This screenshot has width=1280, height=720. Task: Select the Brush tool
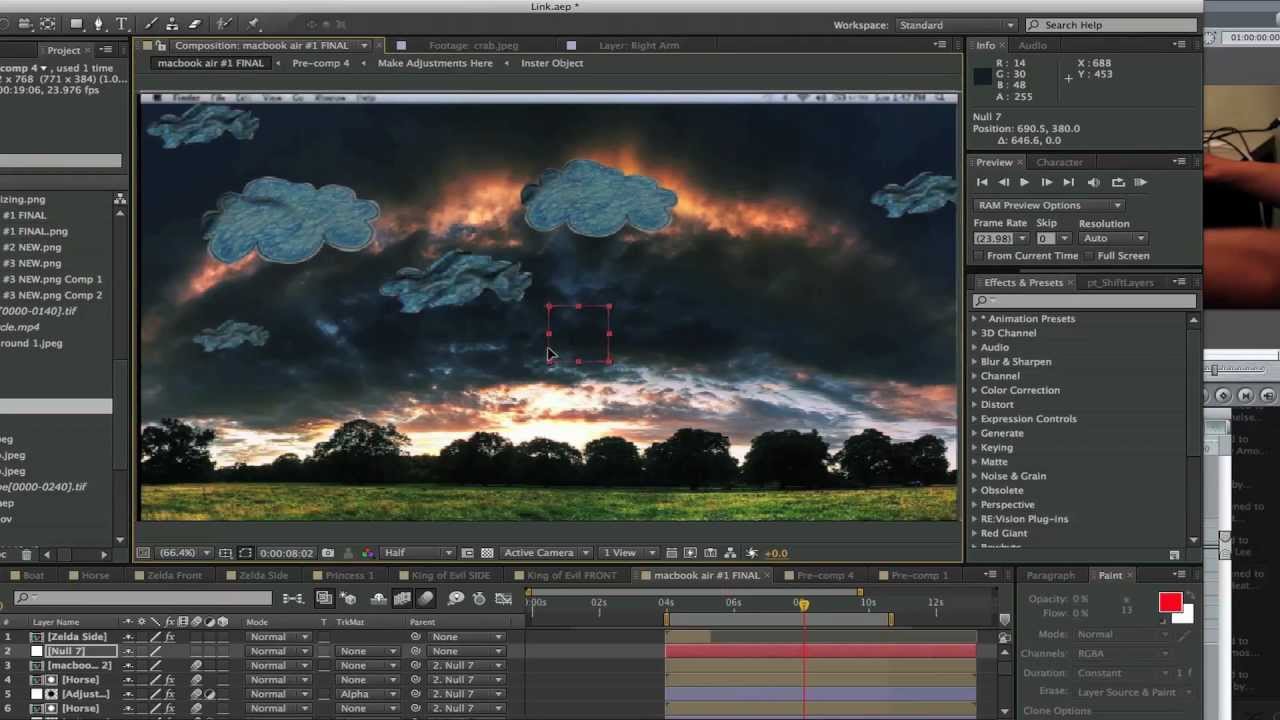(150, 23)
